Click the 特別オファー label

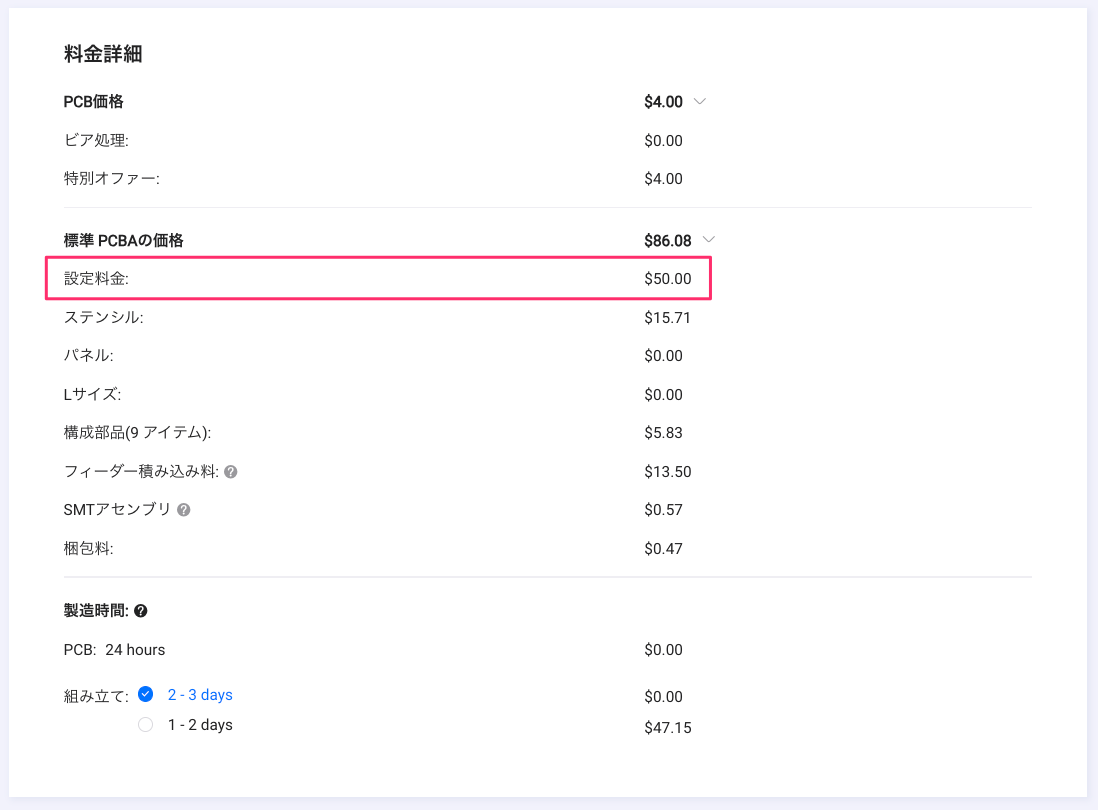tap(111, 179)
